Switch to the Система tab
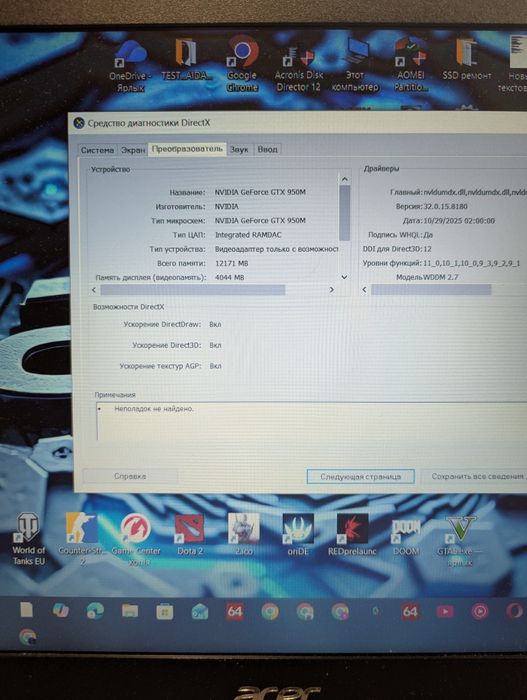Viewport: 527px width, 700px height. click(x=97, y=150)
